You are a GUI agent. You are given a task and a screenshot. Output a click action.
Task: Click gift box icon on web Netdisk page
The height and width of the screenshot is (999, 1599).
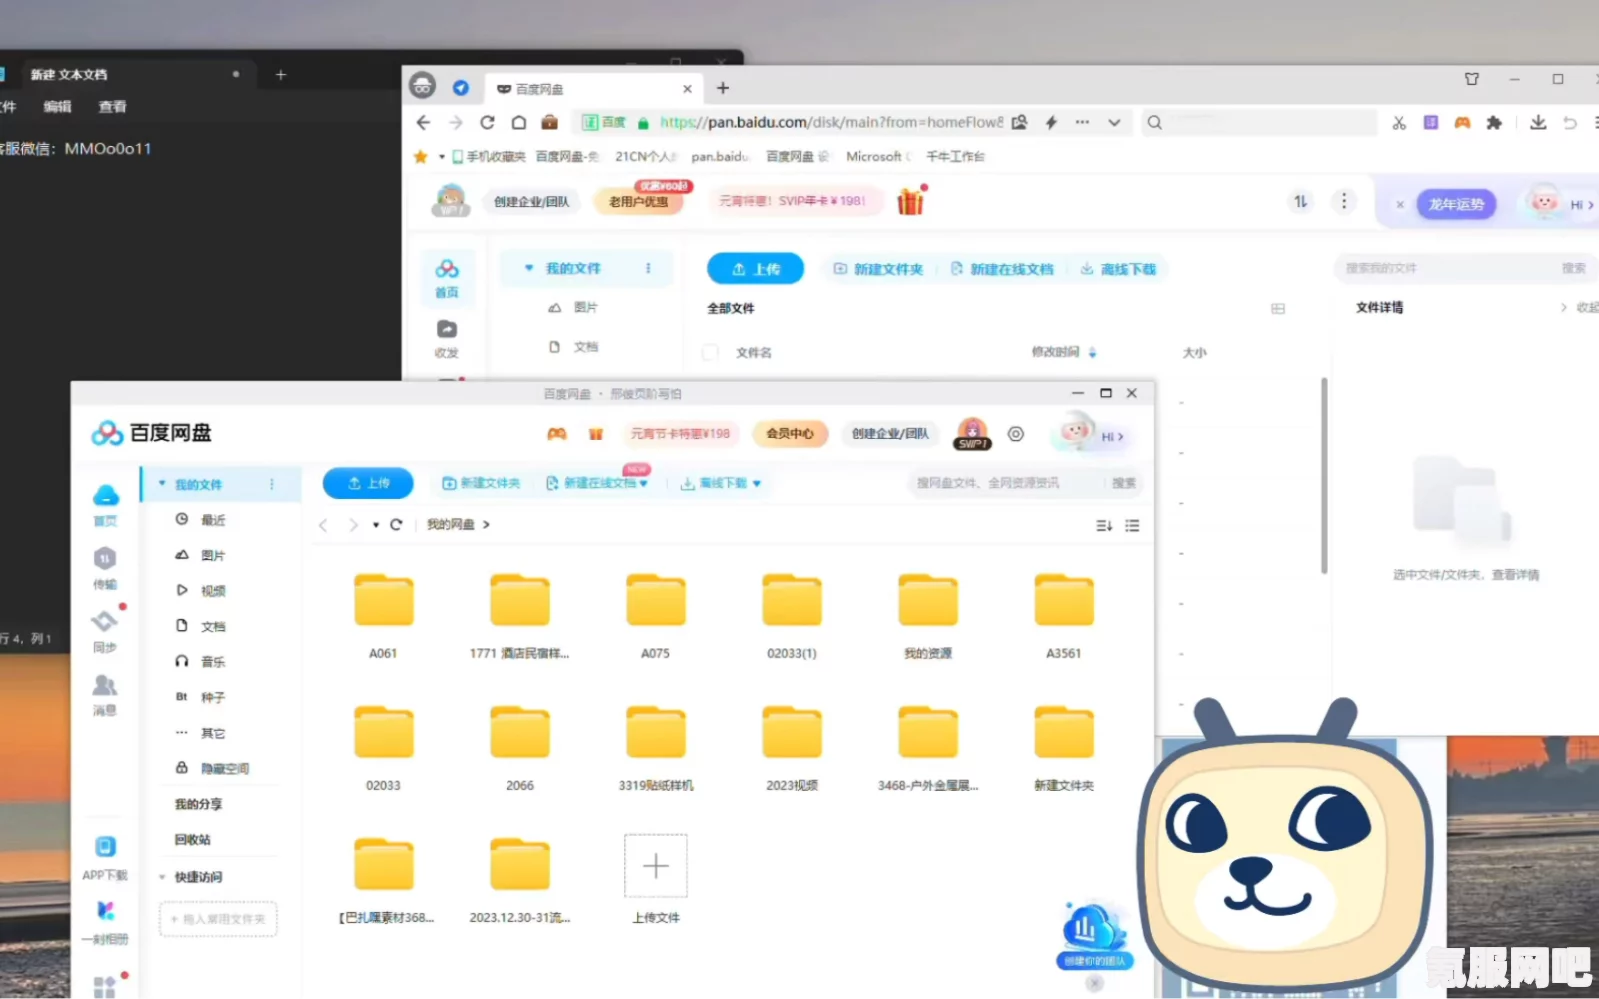pyautogui.click(x=911, y=201)
